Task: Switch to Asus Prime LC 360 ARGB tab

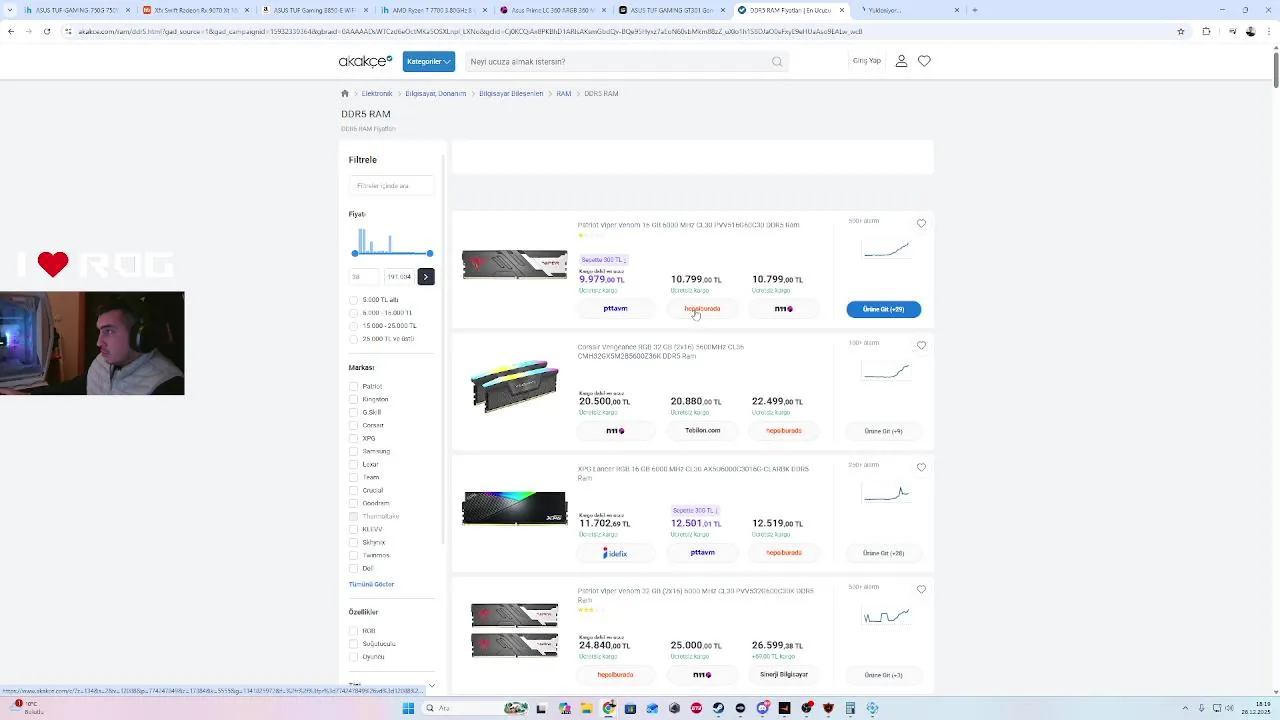Action: [552, 10]
